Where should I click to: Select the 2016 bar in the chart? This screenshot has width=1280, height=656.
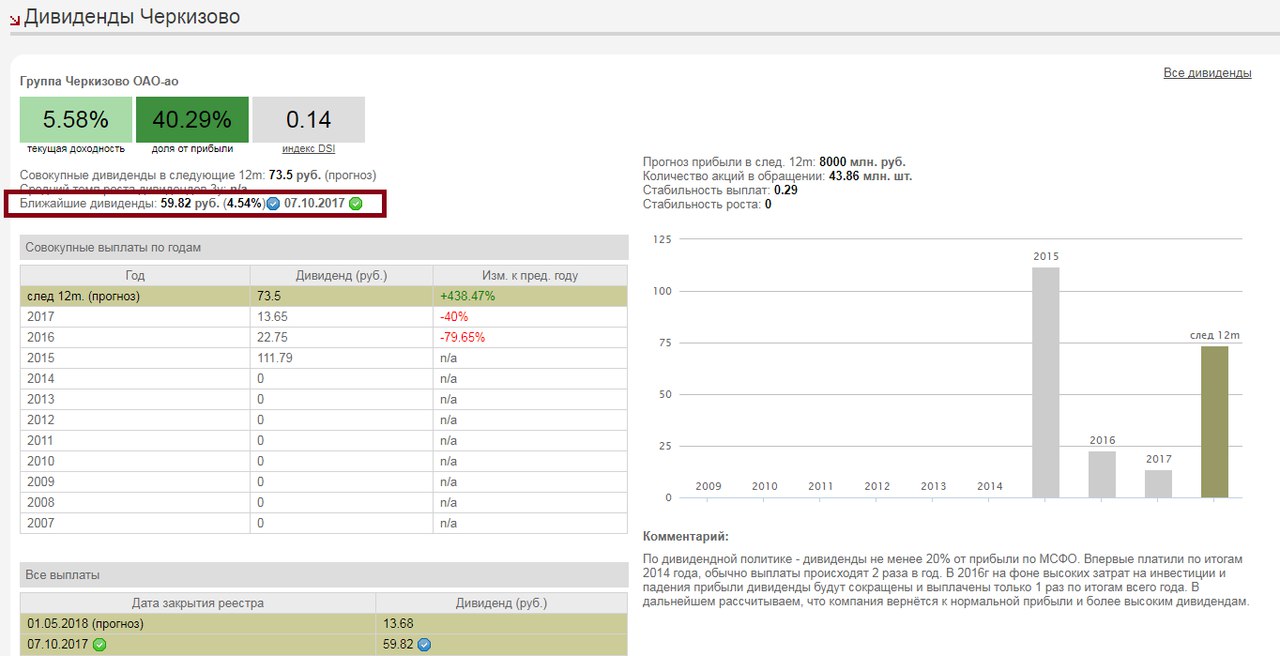1102,474
